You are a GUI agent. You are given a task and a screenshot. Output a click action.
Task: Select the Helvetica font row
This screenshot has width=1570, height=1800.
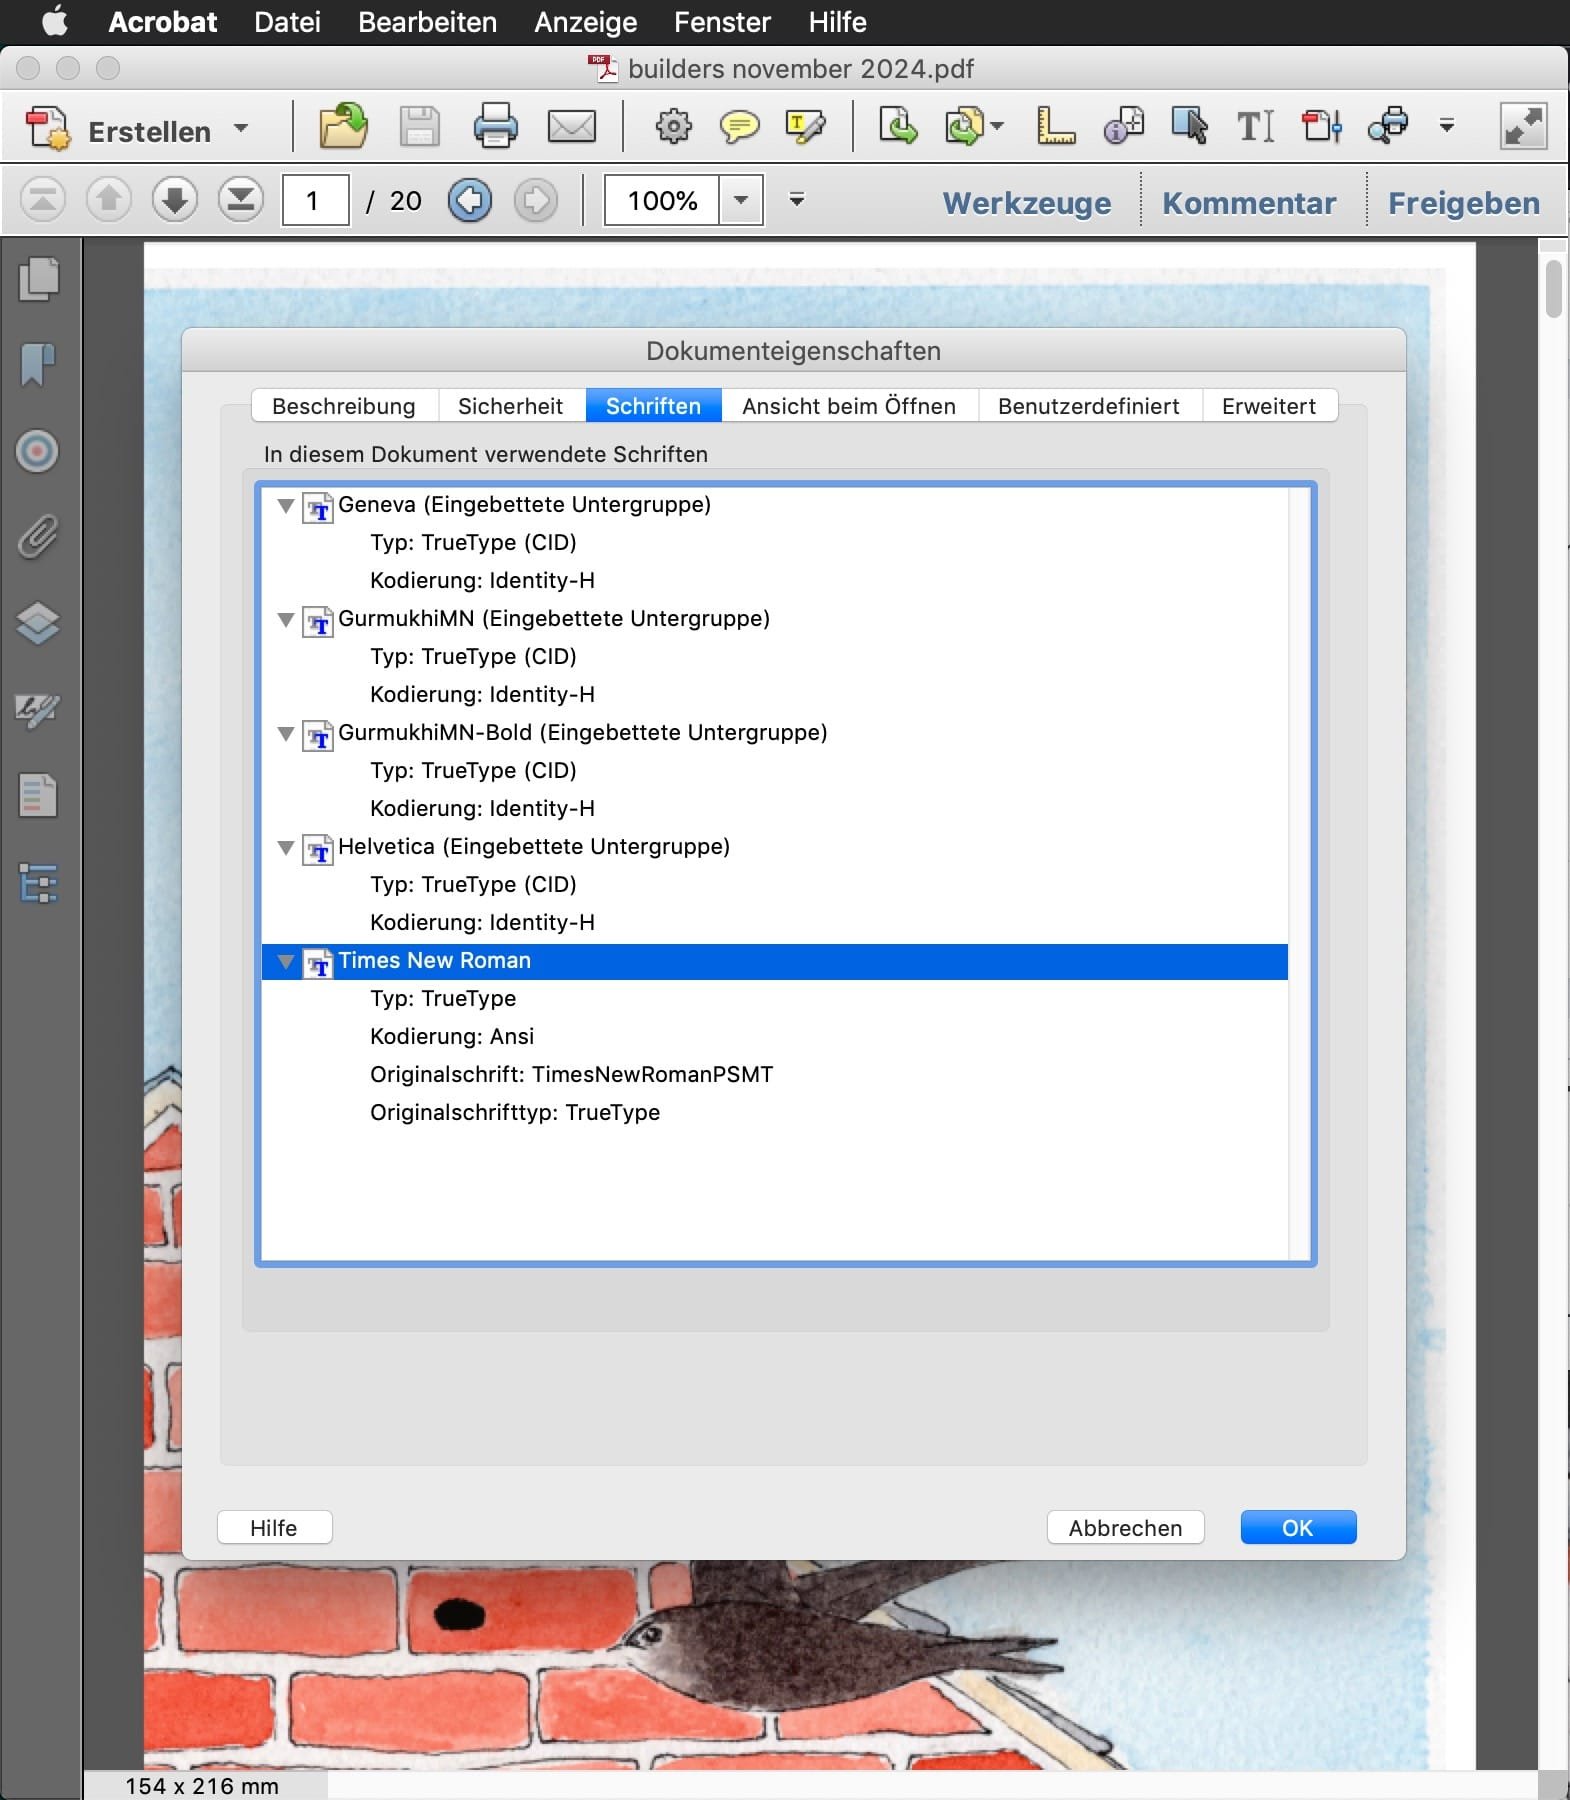[775, 846]
